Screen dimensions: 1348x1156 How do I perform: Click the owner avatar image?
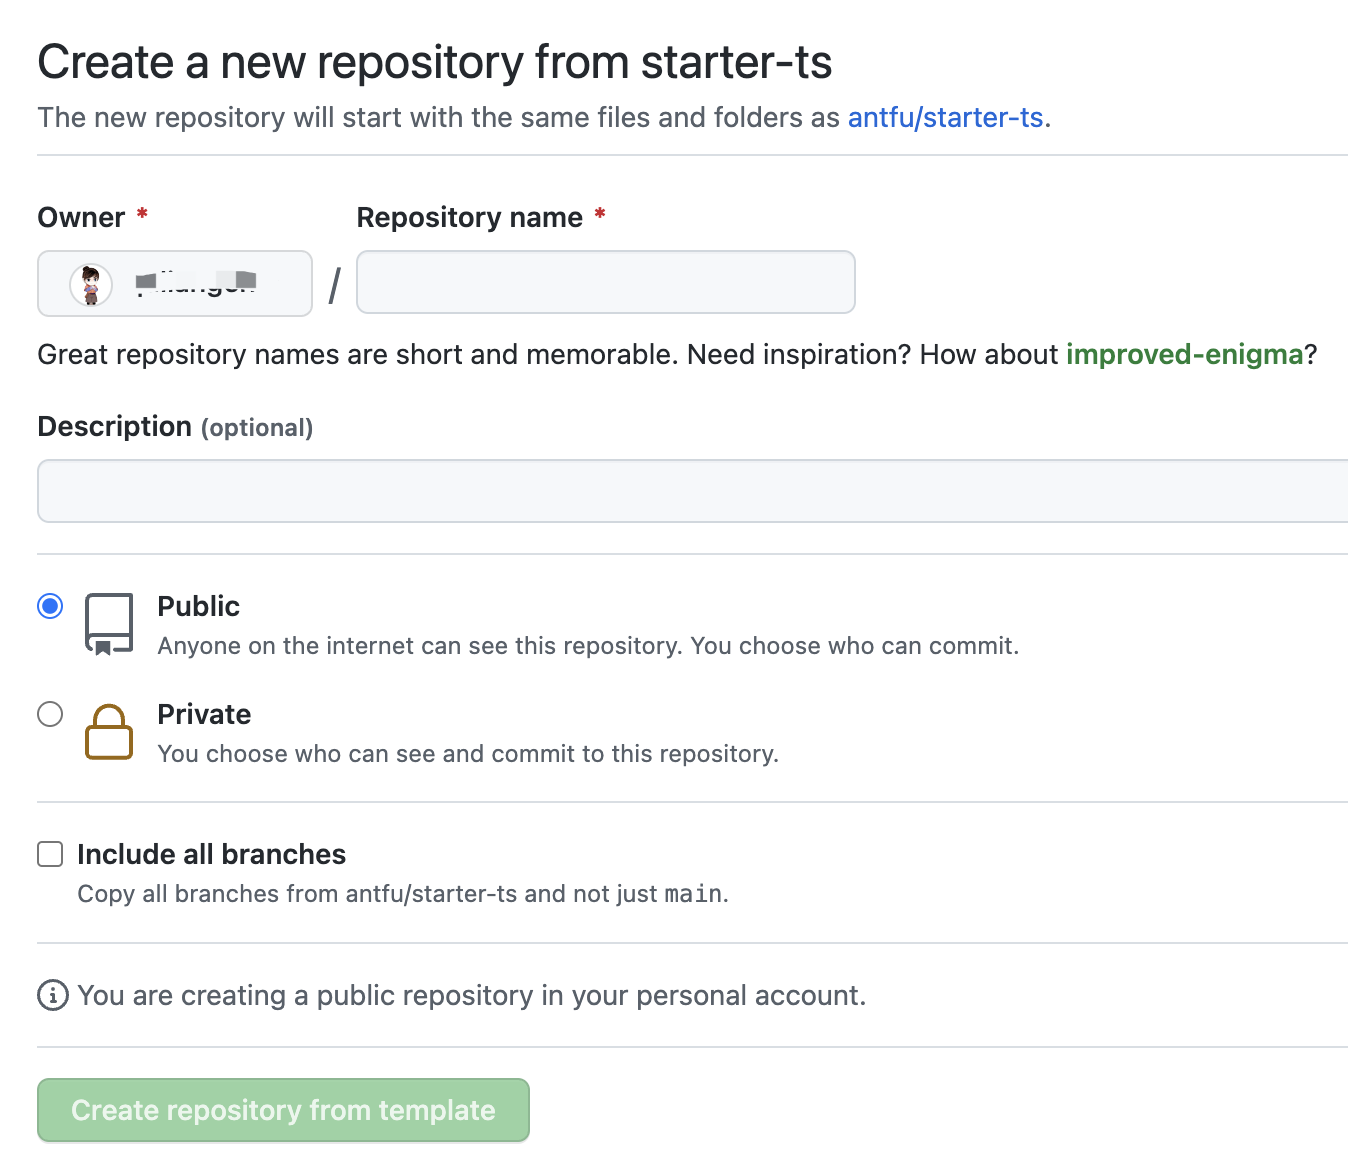91,285
